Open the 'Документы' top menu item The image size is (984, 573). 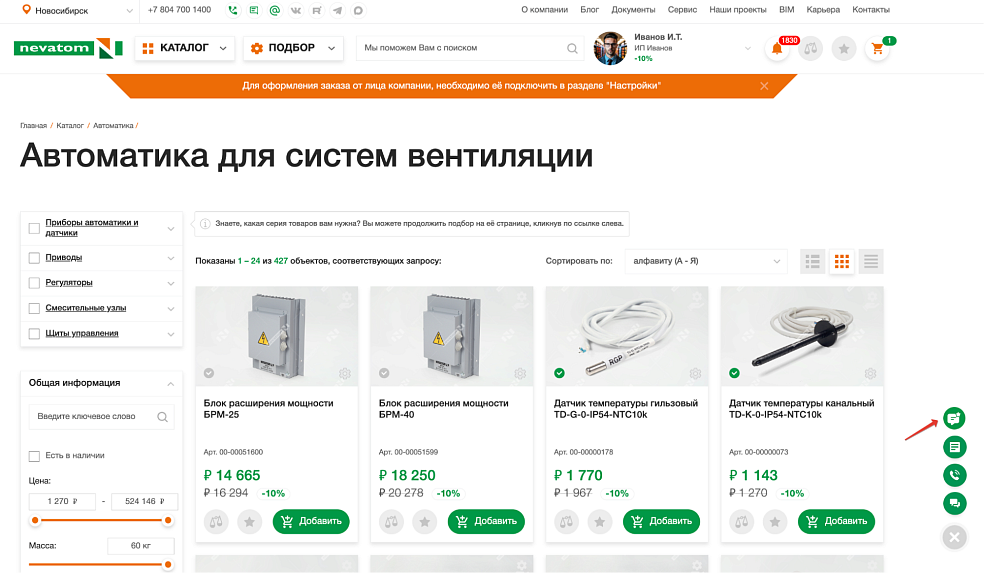(x=633, y=9)
